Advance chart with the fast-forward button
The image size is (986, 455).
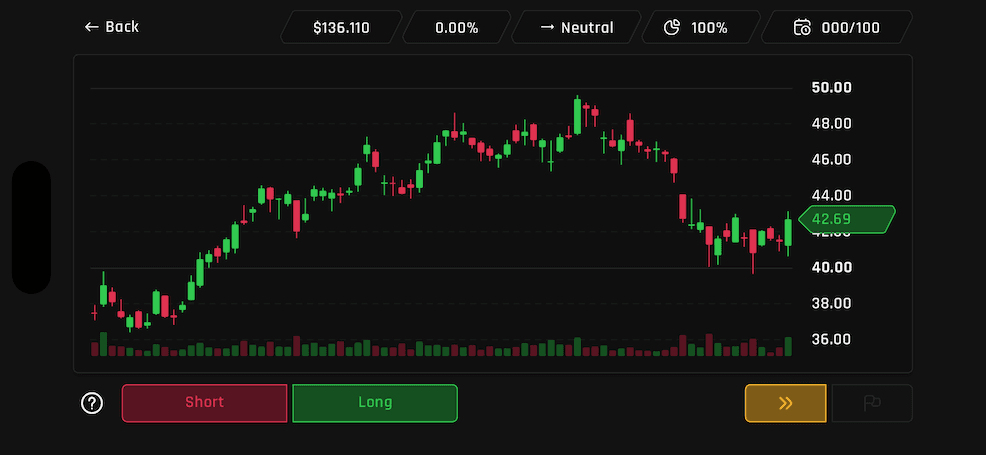point(785,403)
